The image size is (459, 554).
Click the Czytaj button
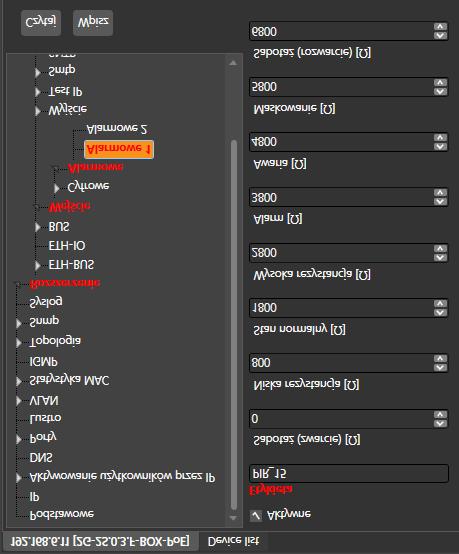(41, 23)
